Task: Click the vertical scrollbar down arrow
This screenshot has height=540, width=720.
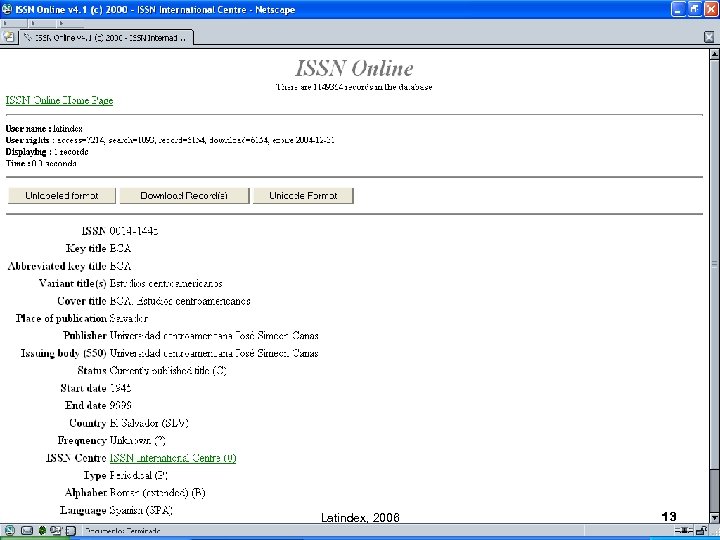Action: 714,517
